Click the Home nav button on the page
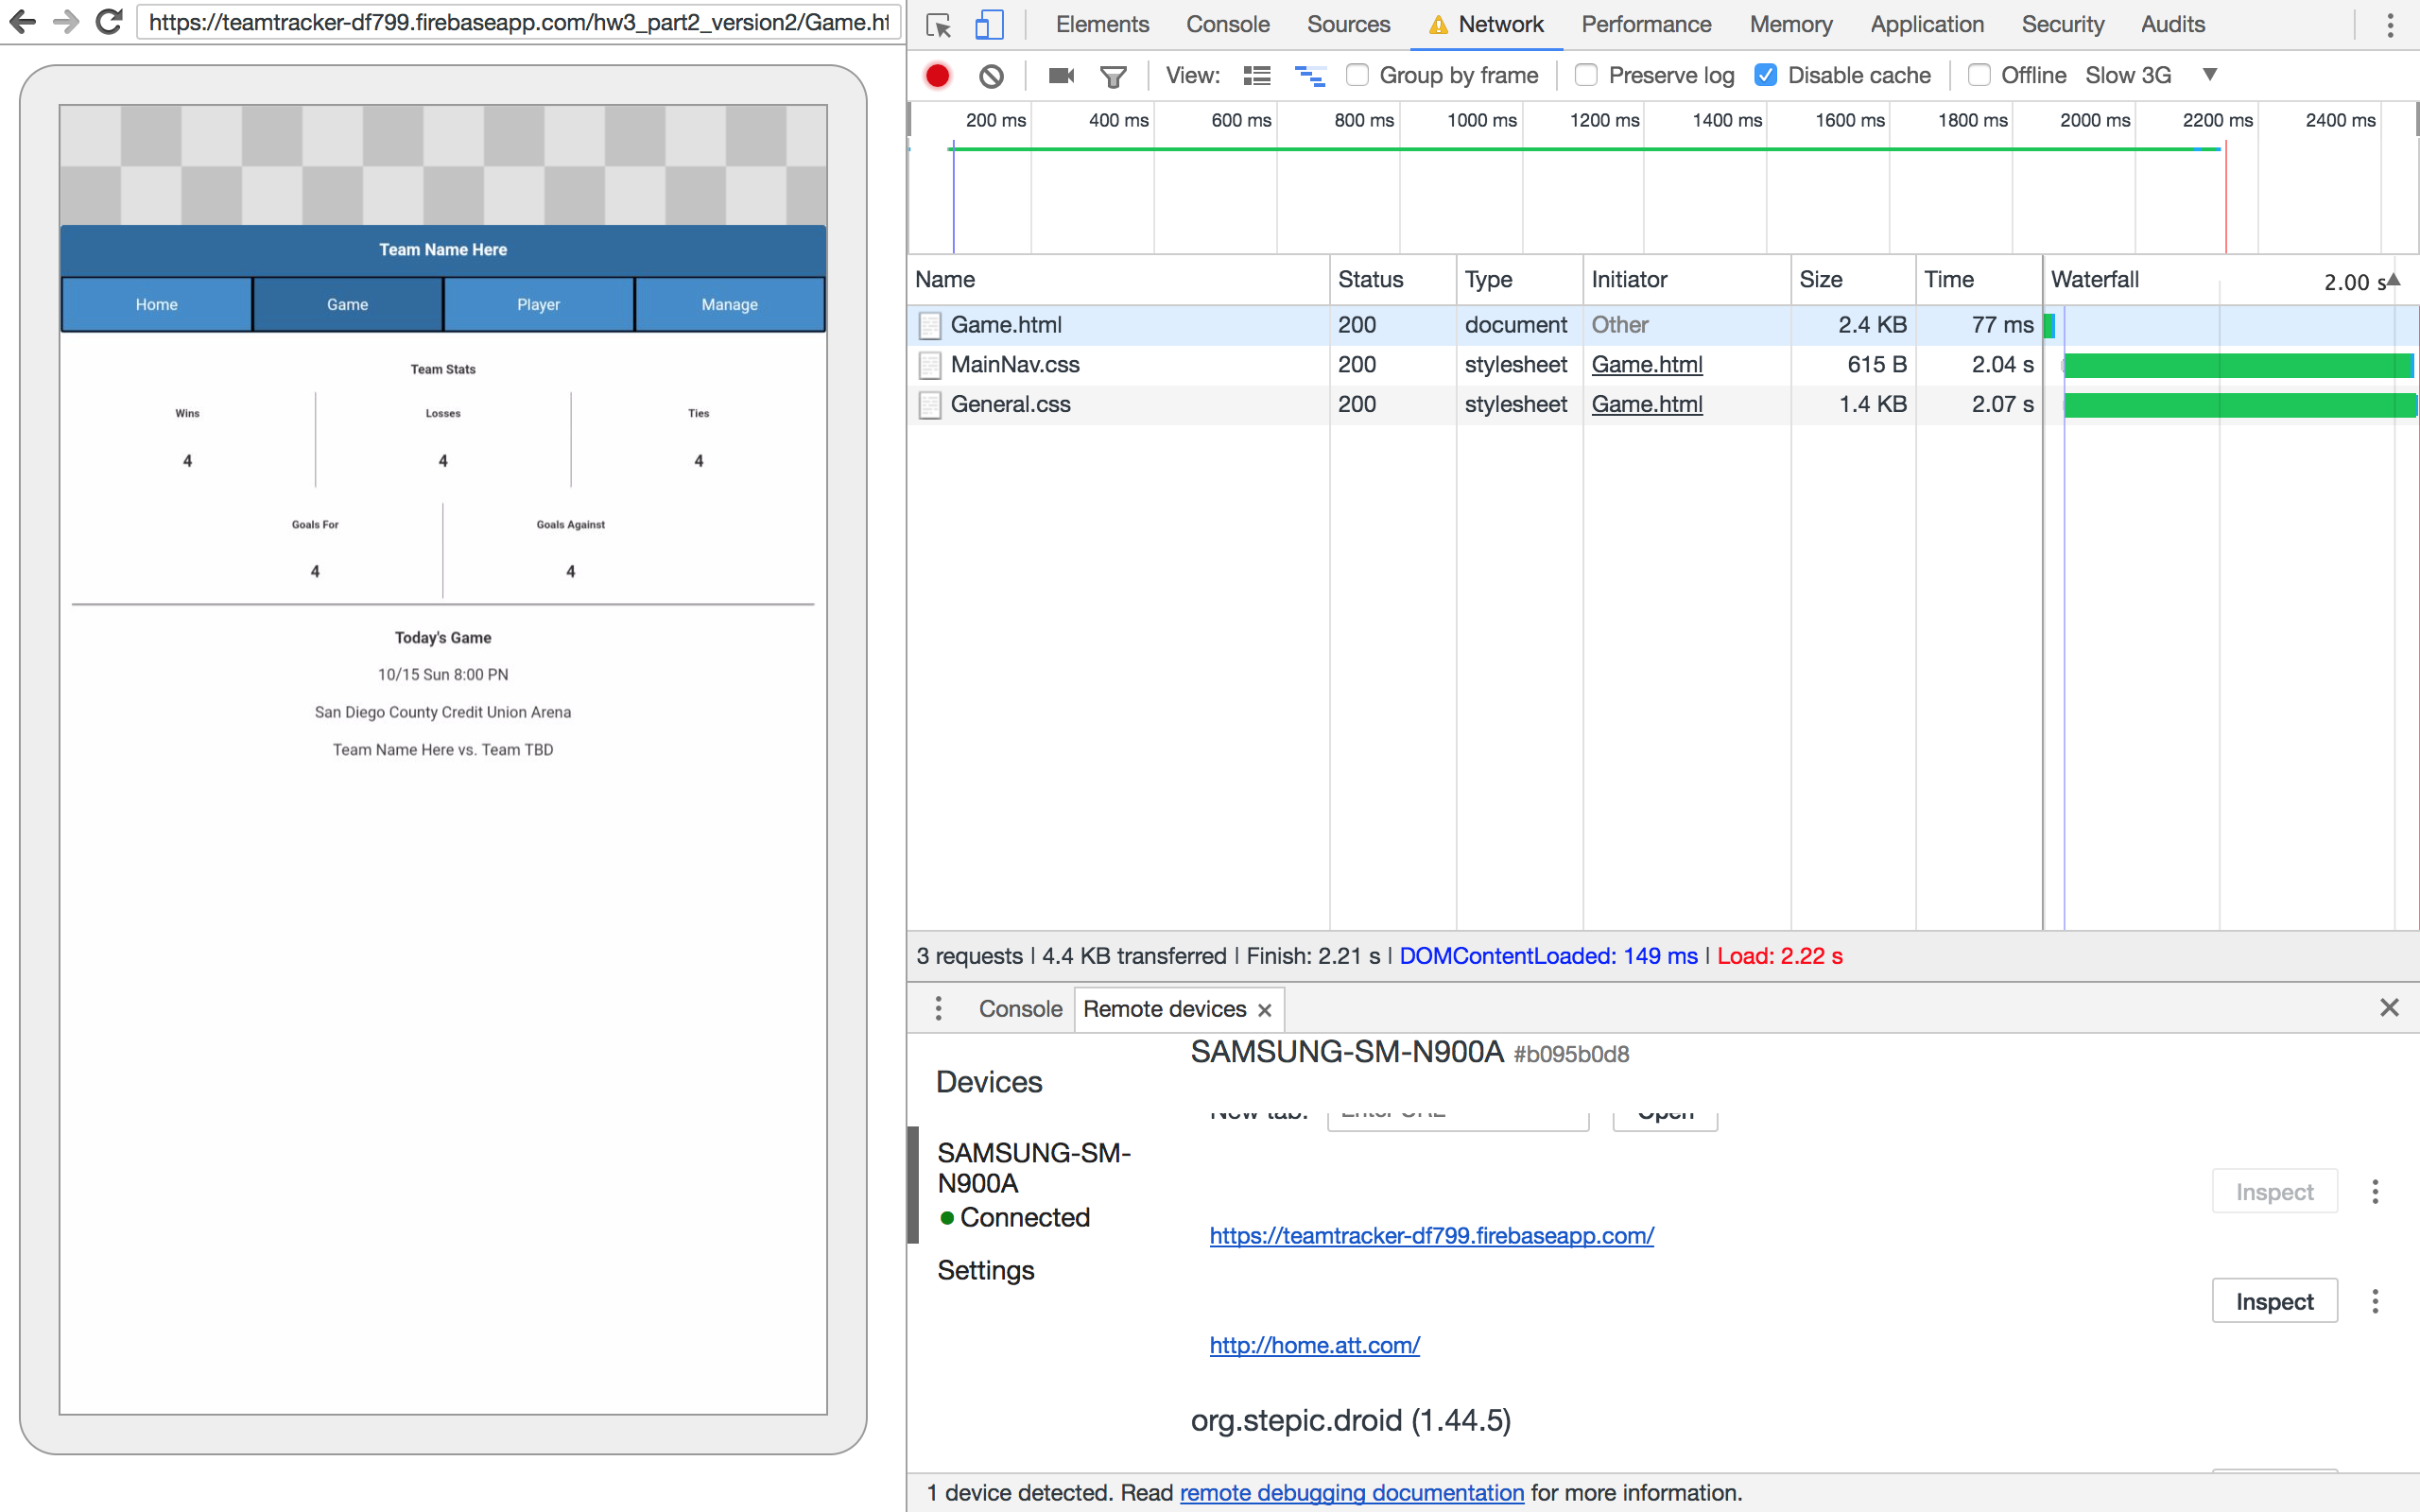 (x=157, y=304)
